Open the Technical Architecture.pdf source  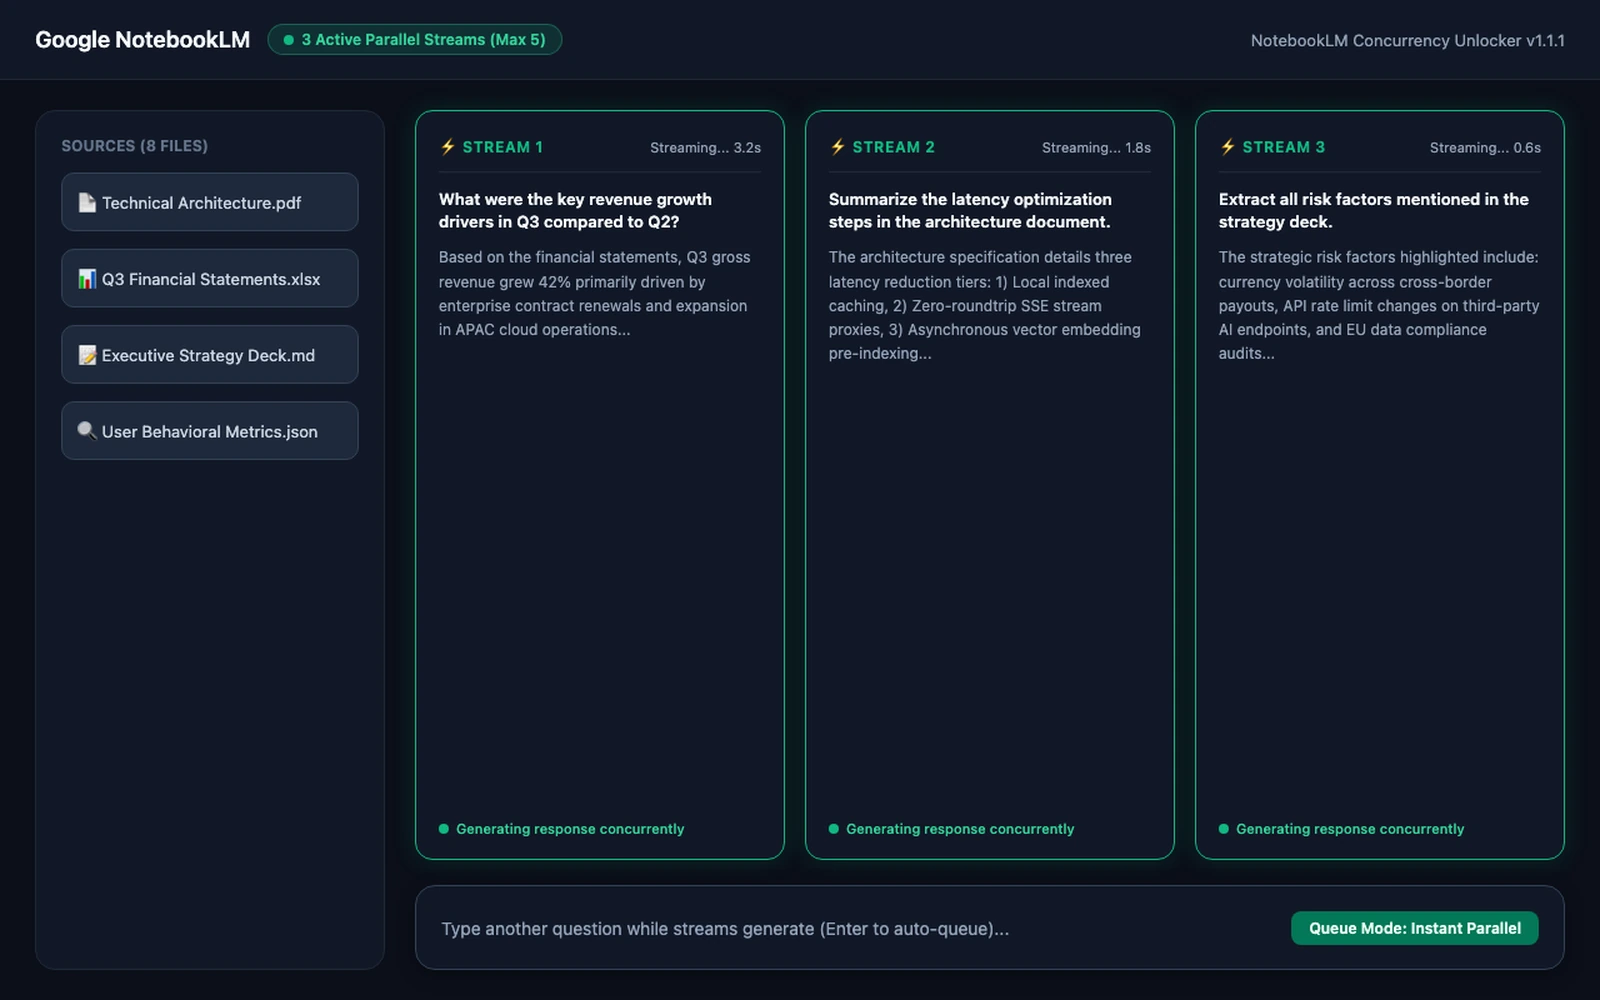pyautogui.click(x=210, y=202)
